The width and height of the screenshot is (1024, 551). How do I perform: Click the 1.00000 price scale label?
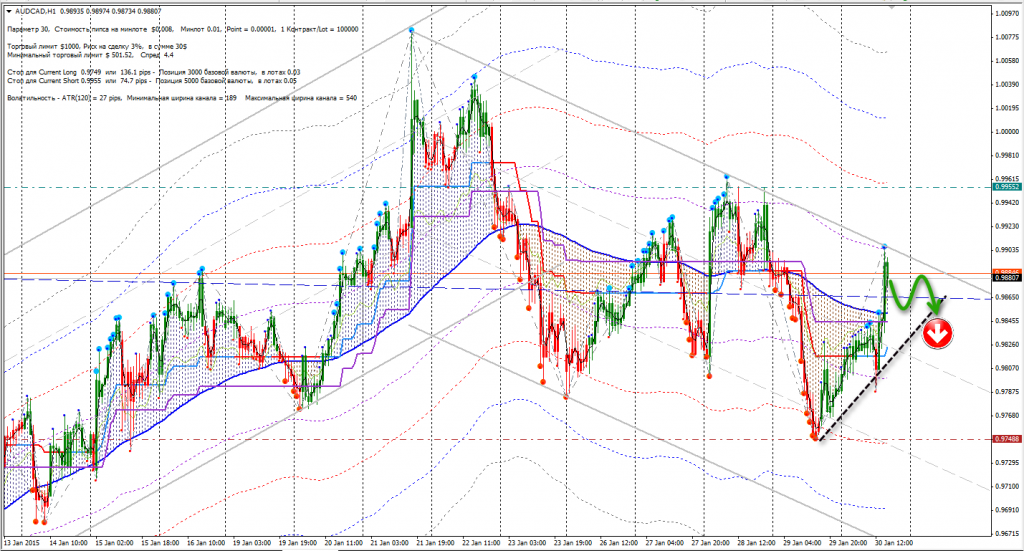1006,131
